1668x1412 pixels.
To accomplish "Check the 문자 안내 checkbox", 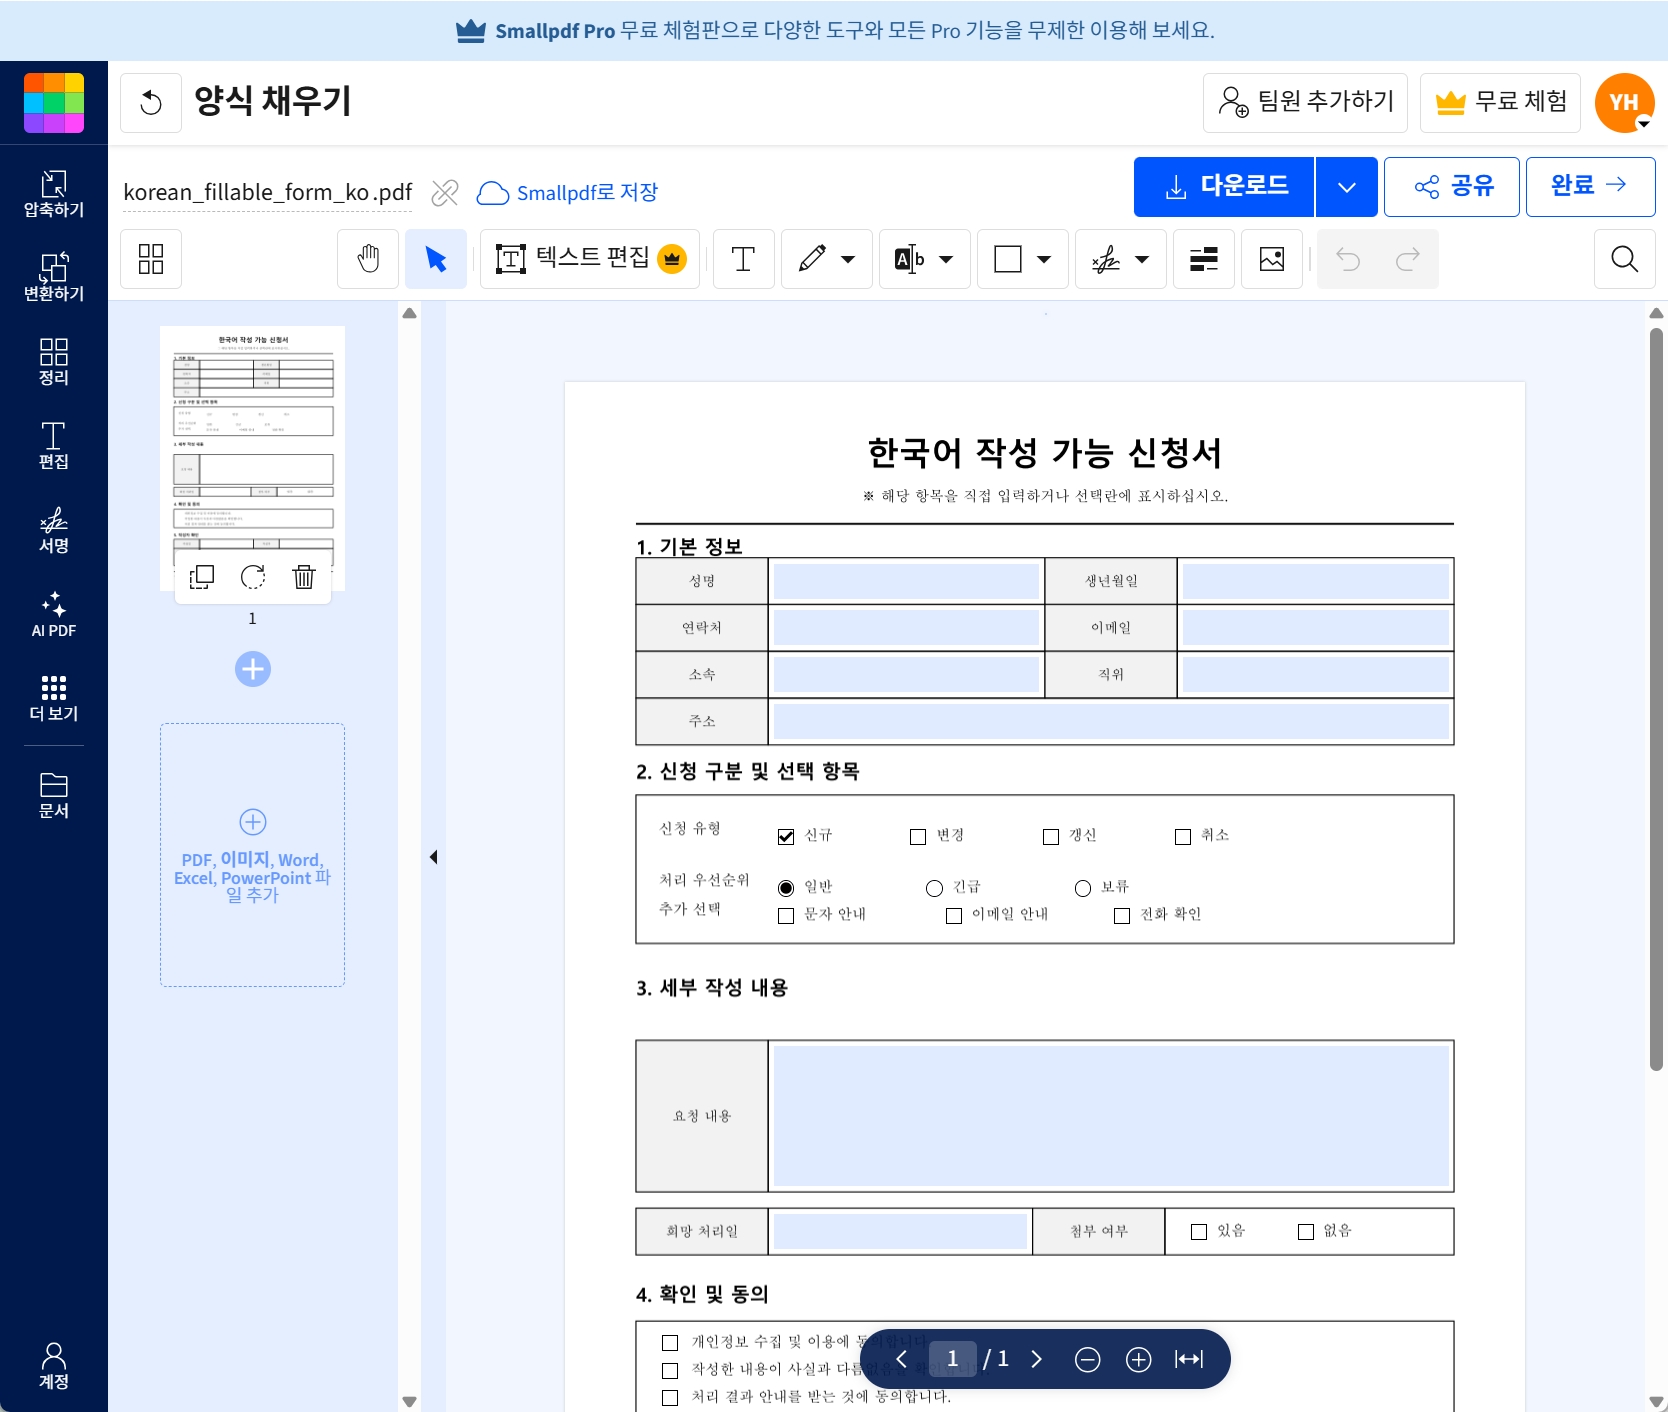I will (x=786, y=915).
